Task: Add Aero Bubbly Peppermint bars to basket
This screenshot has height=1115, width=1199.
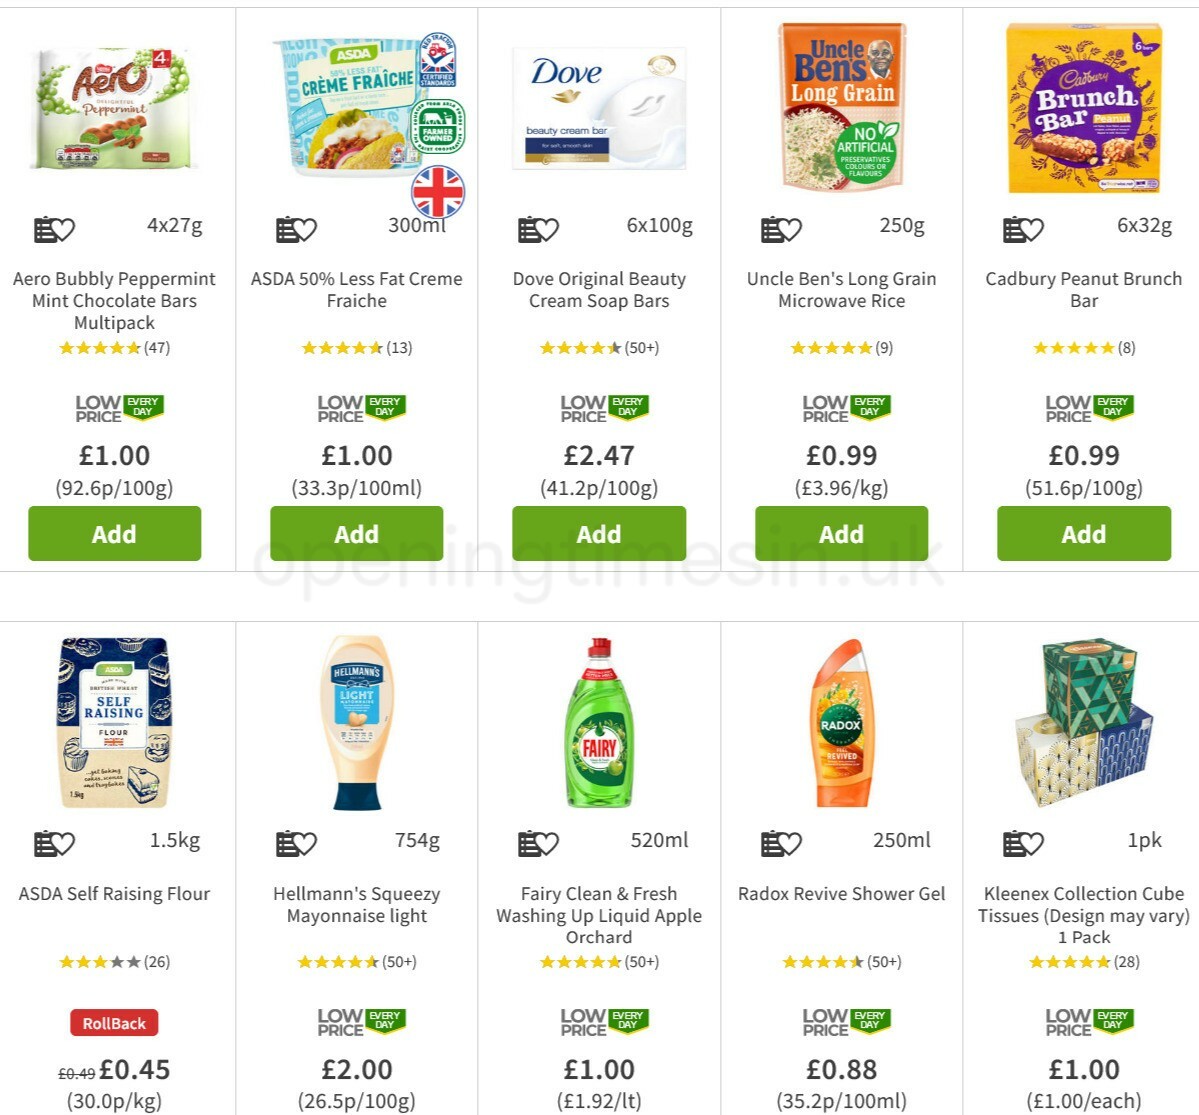Action: click(114, 533)
